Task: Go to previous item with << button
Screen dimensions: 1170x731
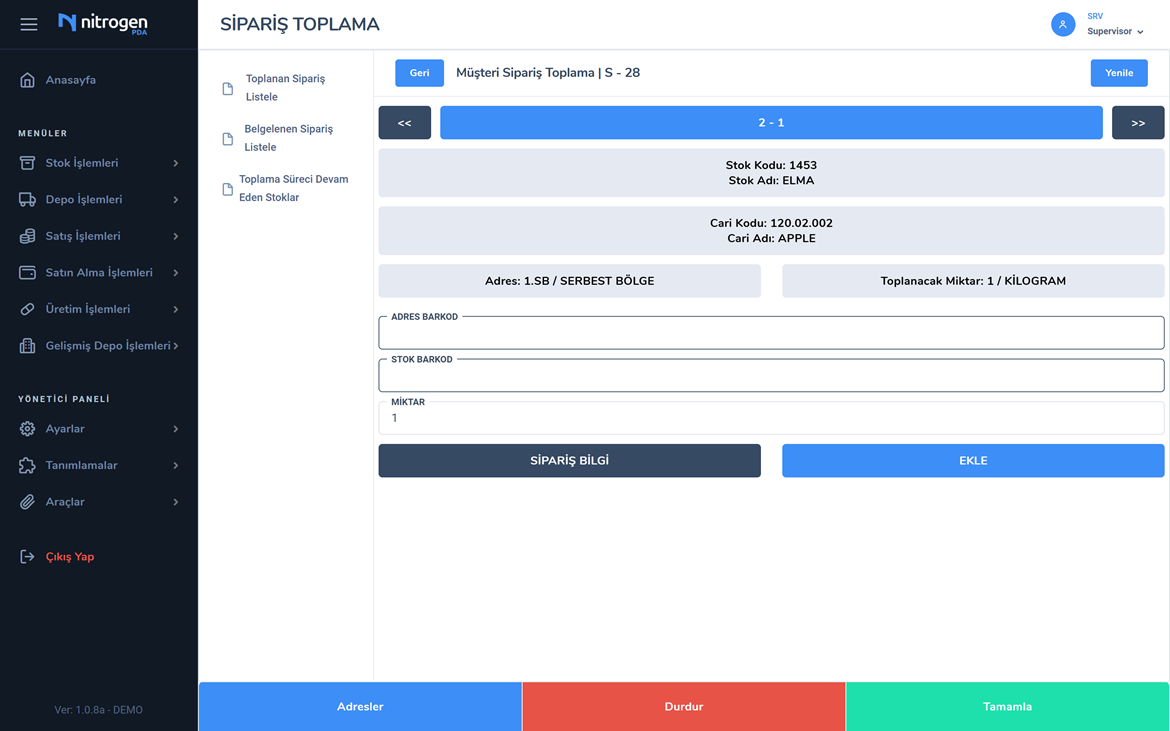Action: 404,122
